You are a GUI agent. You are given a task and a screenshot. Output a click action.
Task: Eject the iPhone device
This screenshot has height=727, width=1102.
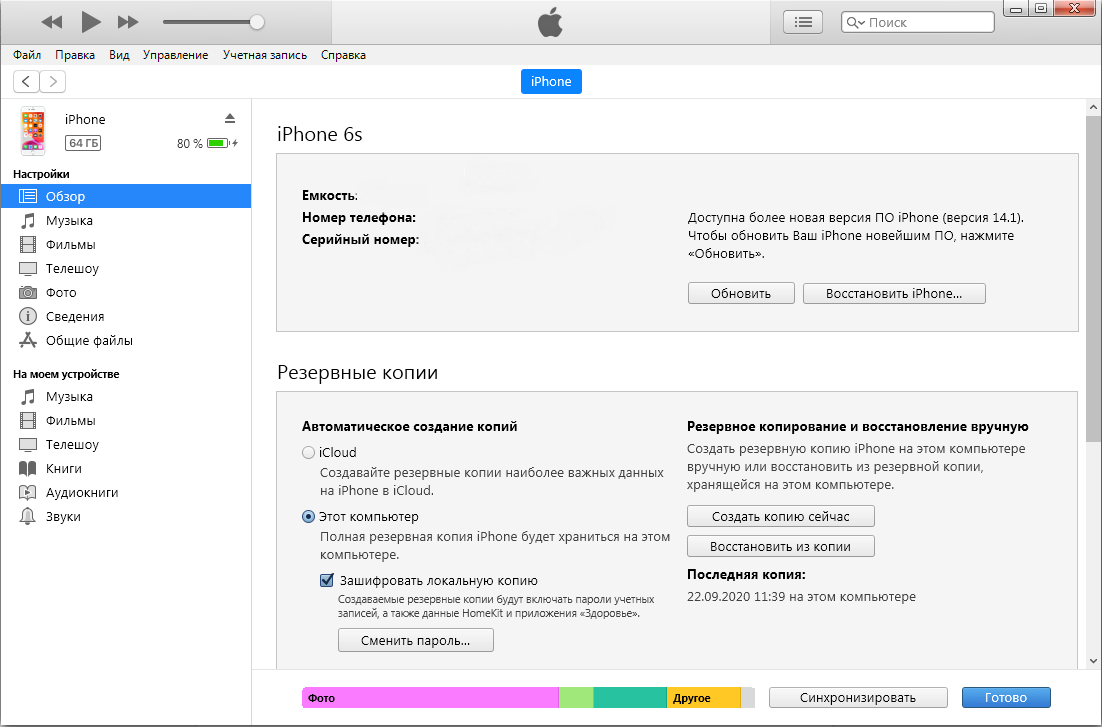point(230,118)
